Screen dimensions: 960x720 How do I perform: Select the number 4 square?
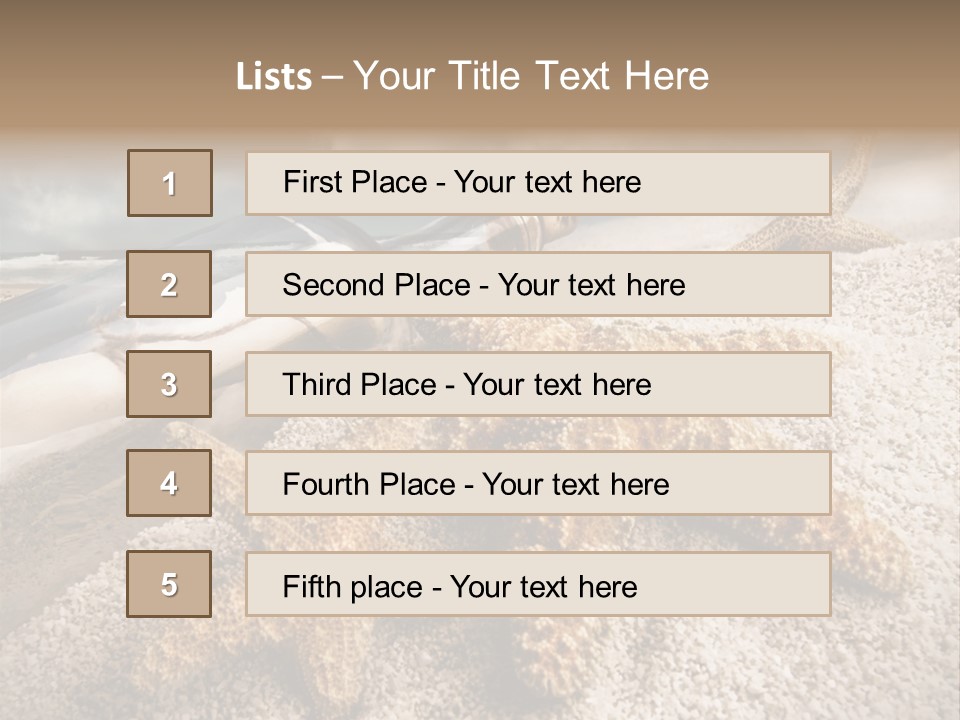click(x=169, y=483)
